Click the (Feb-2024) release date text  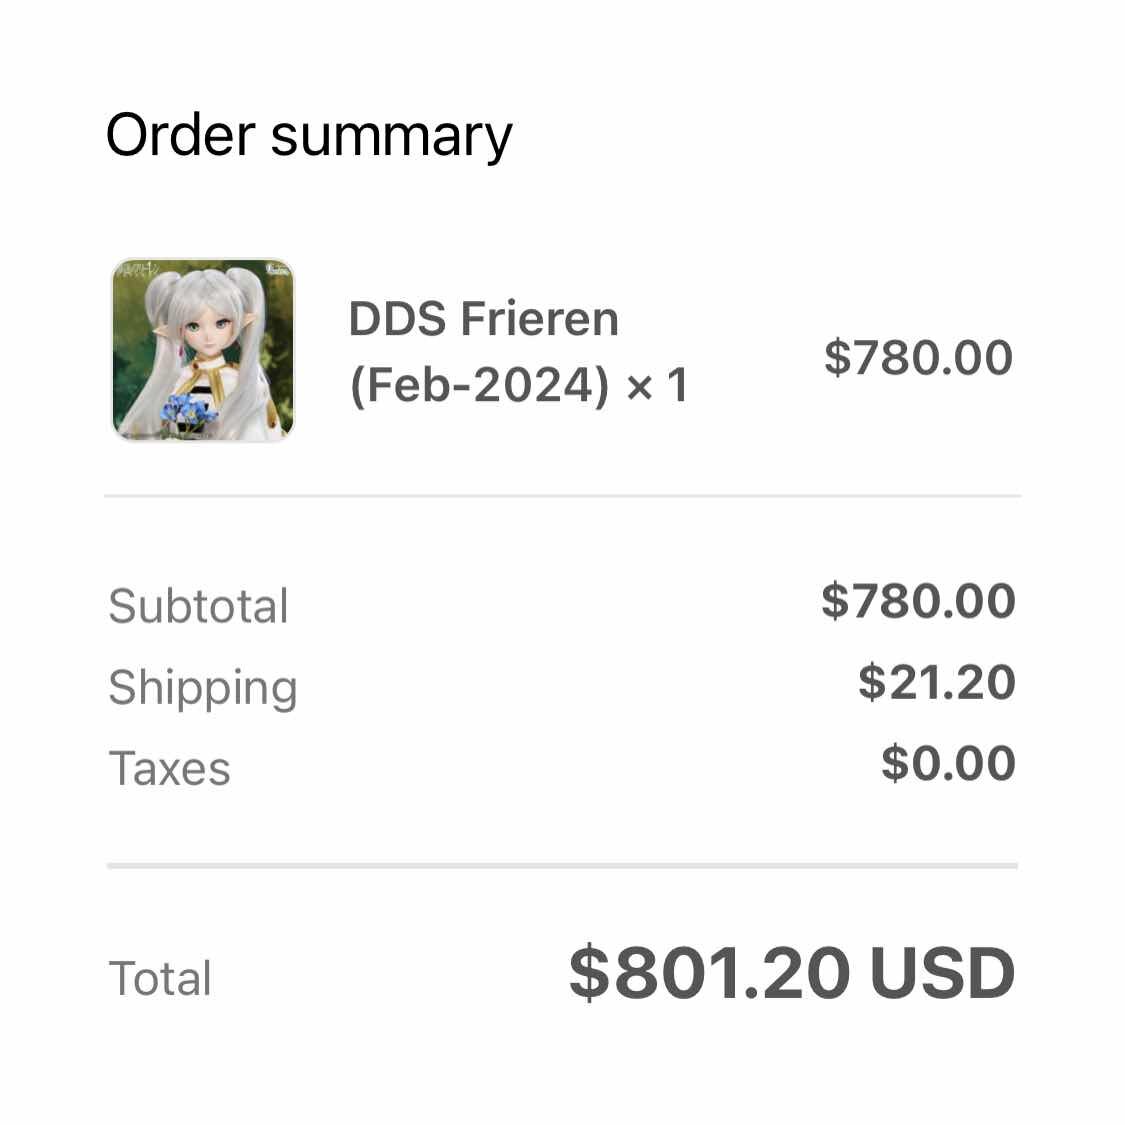click(479, 386)
